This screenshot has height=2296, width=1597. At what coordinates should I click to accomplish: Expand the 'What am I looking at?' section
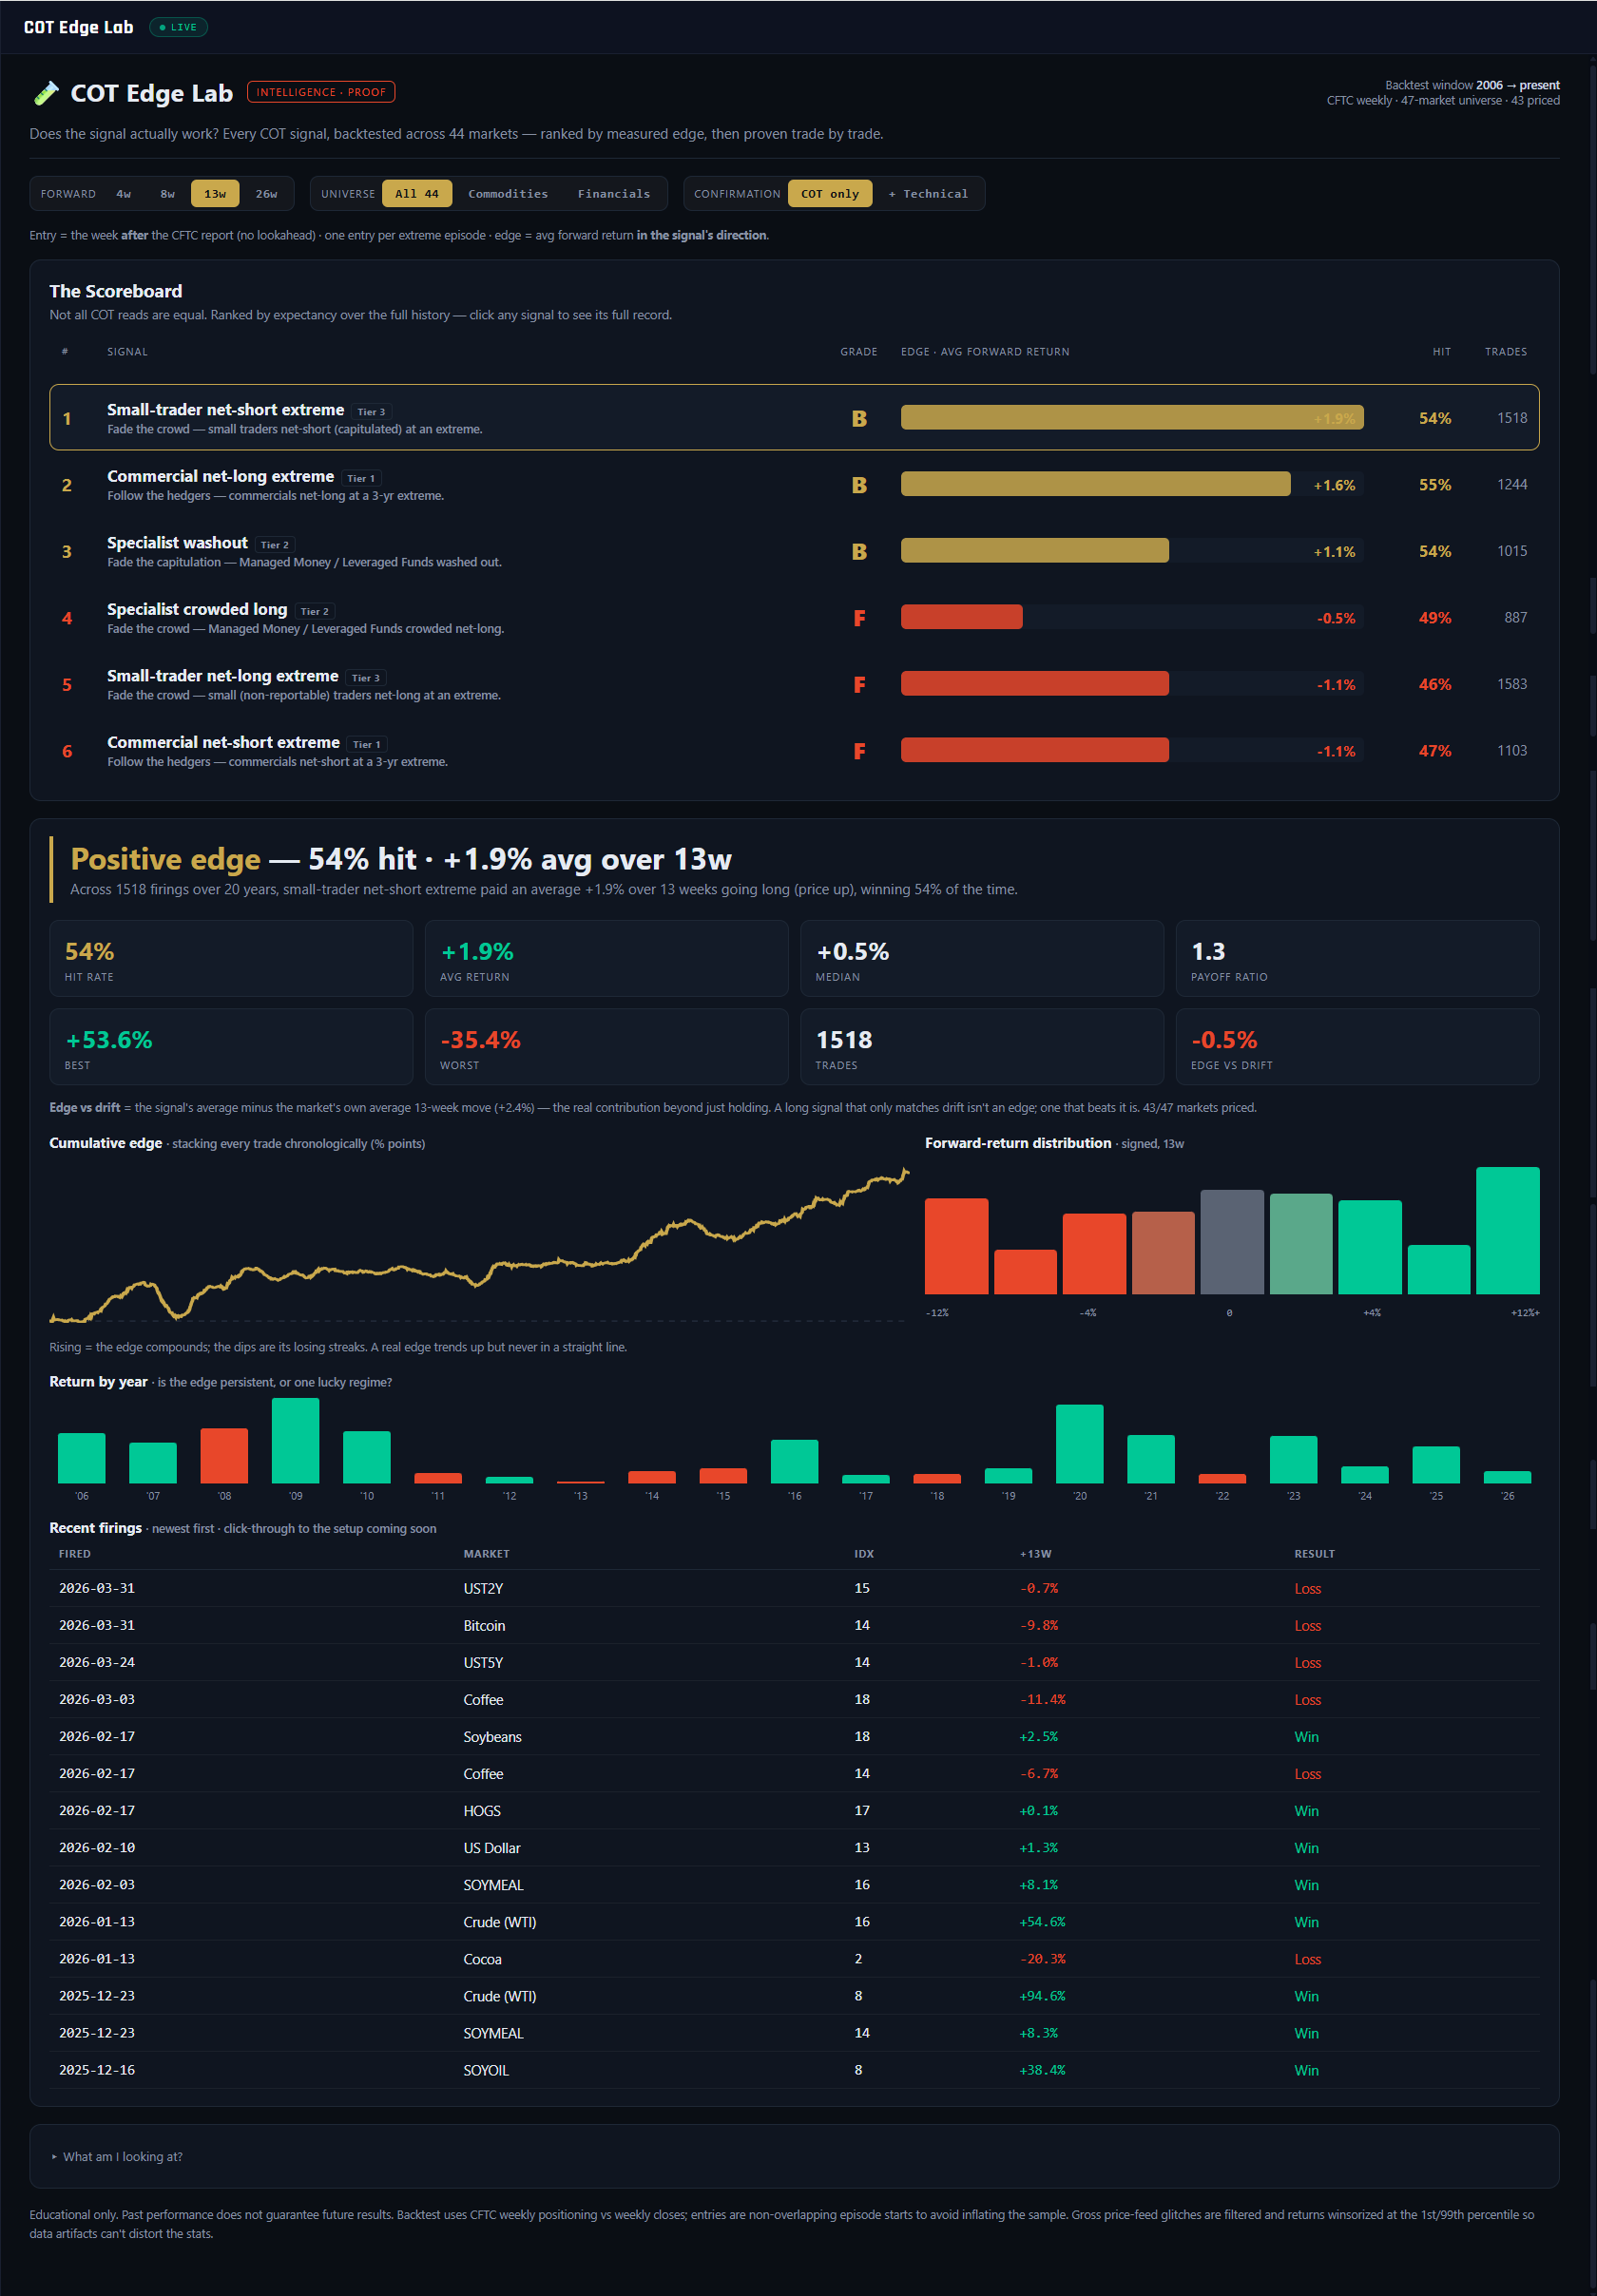point(117,2156)
